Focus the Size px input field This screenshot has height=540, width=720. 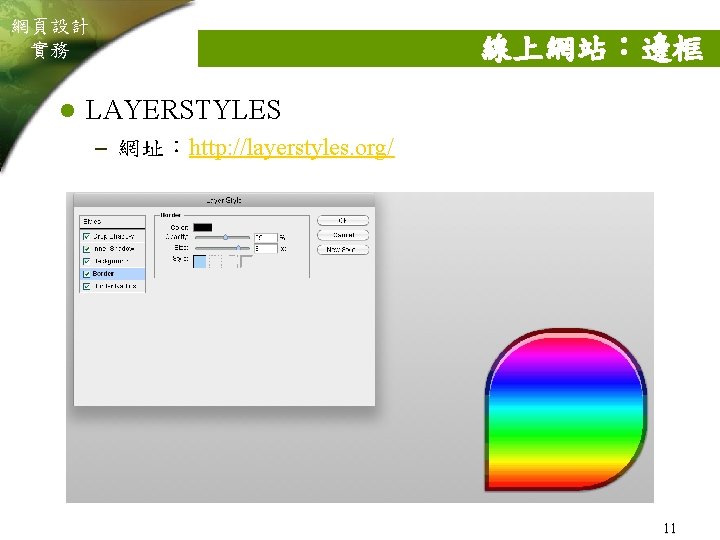click(x=265, y=248)
